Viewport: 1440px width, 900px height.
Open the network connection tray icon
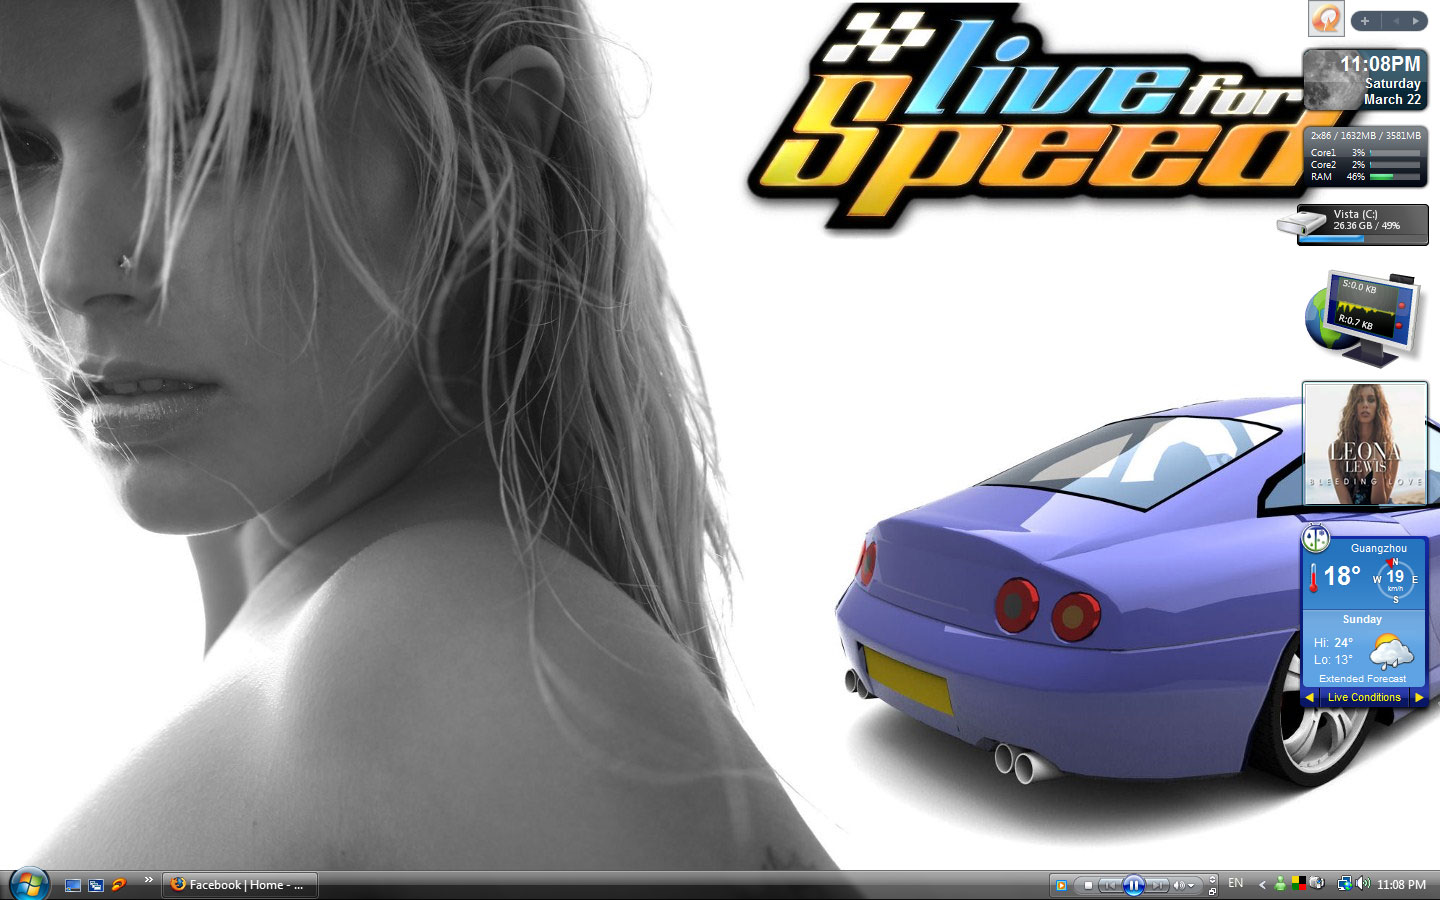[1345, 884]
